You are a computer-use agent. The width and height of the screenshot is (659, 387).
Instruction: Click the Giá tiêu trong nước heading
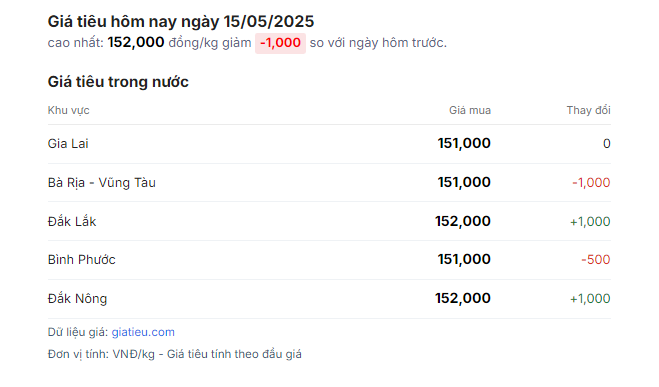tap(118, 82)
